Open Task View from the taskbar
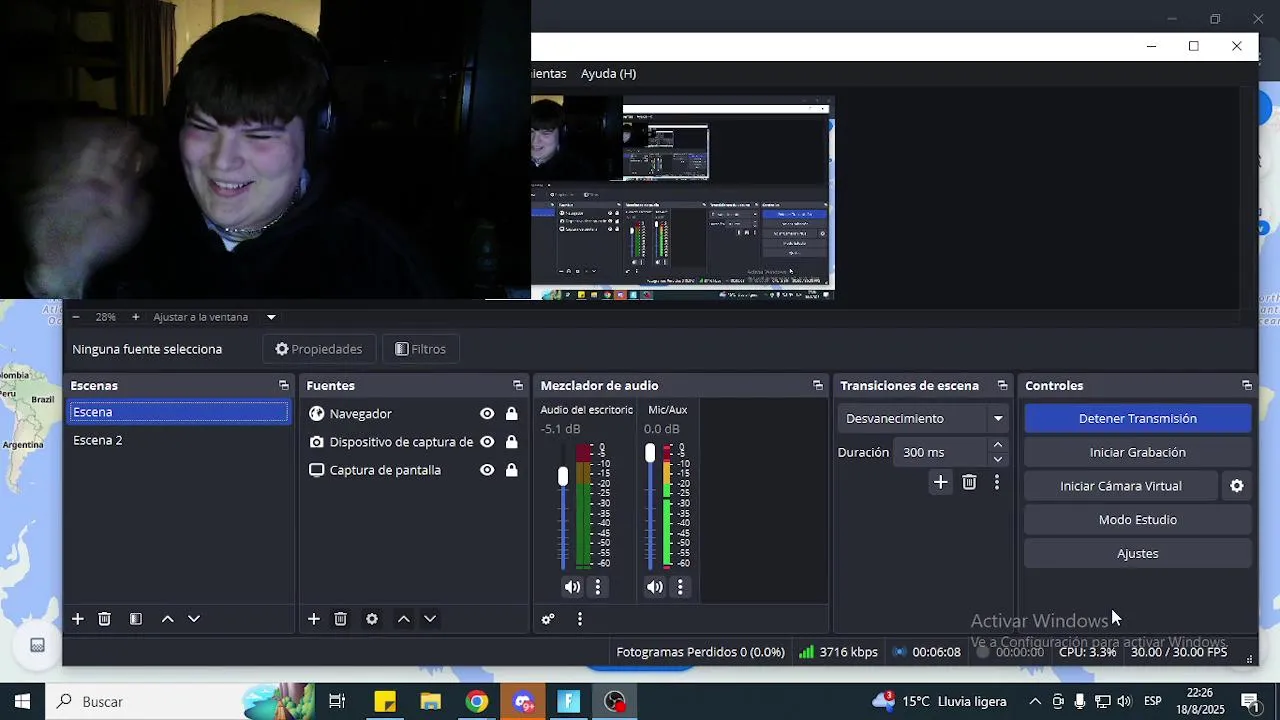Screen dimensions: 1280x720 (337, 702)
